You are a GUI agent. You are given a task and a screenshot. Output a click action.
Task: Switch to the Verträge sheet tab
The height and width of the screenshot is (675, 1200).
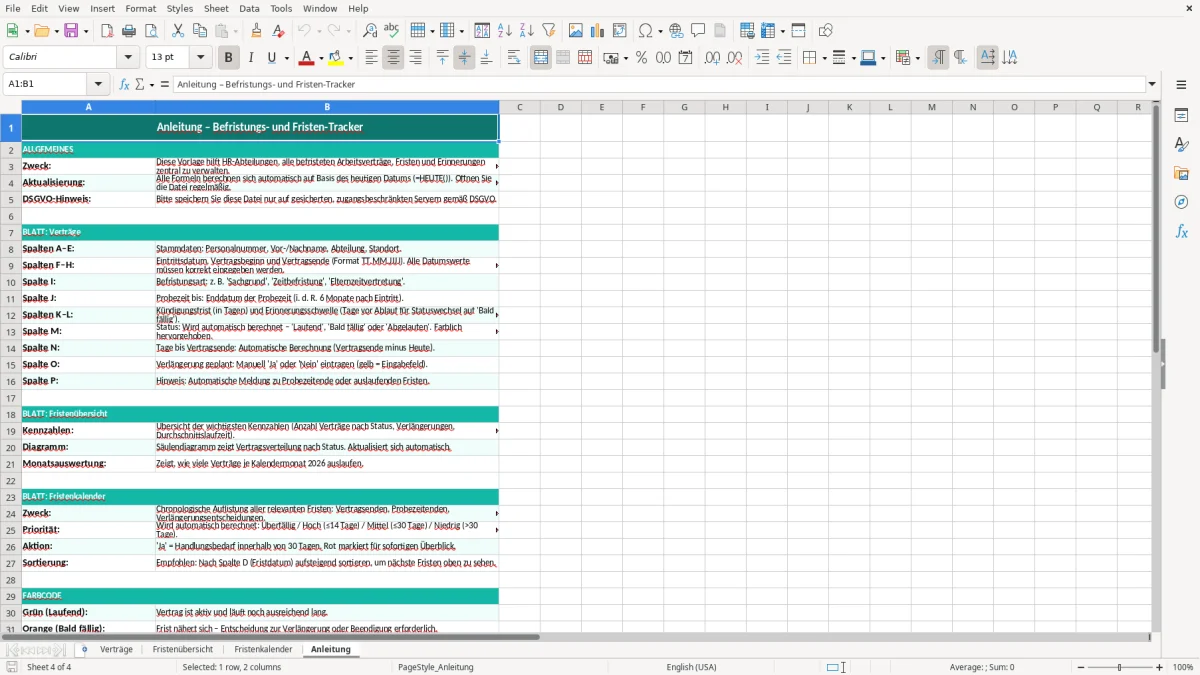(116, 649)
